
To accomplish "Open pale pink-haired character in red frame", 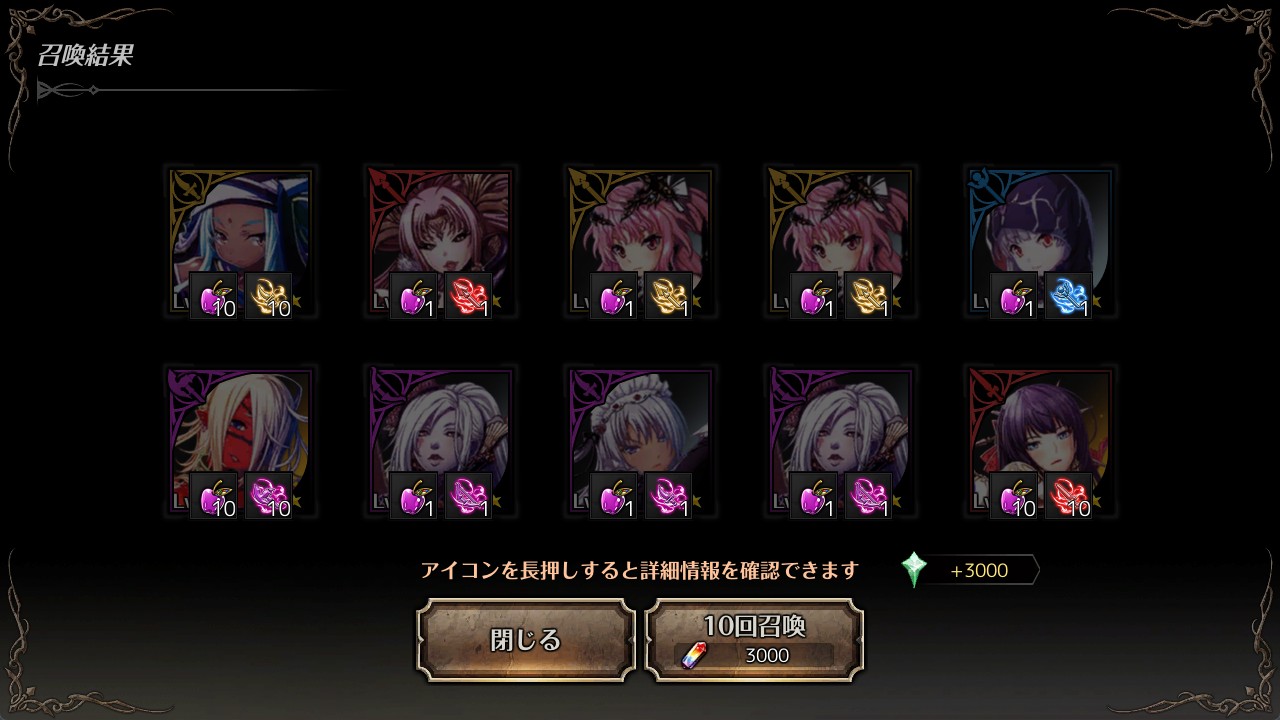I will (440, 242).
